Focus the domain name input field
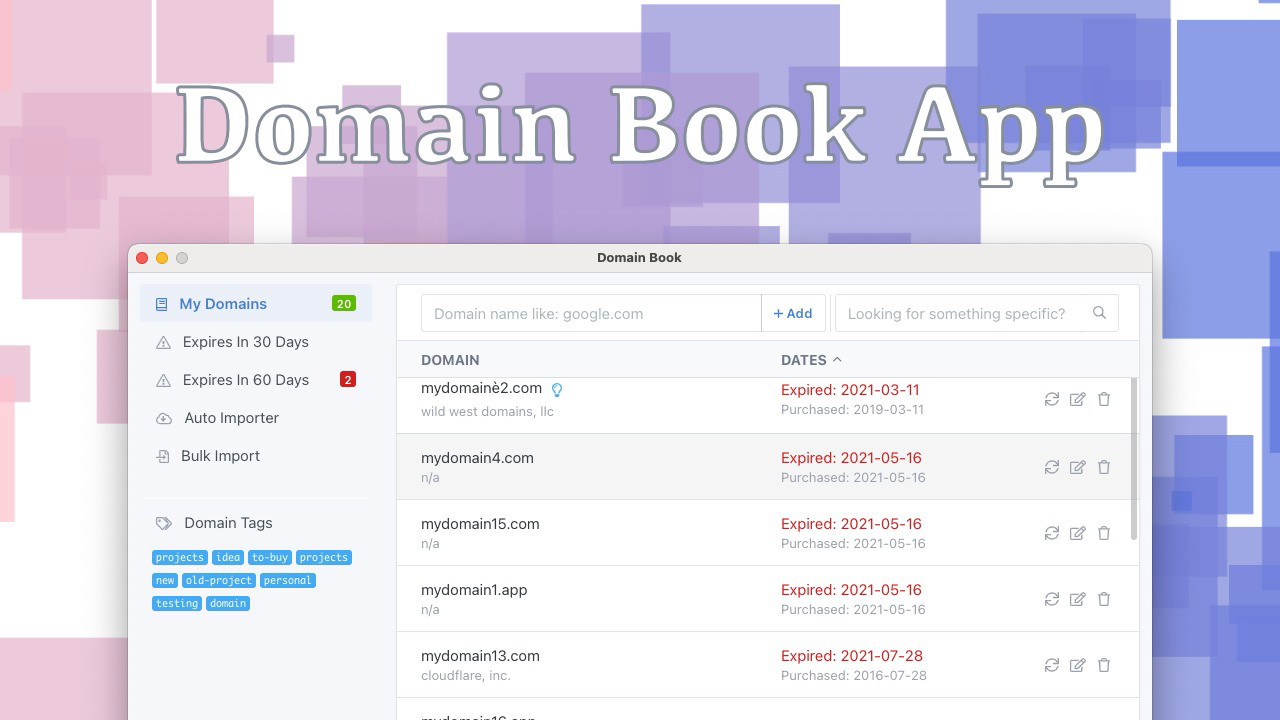Image resolution: width=1280 pixels, height=720 pixels. coord(591,313)
